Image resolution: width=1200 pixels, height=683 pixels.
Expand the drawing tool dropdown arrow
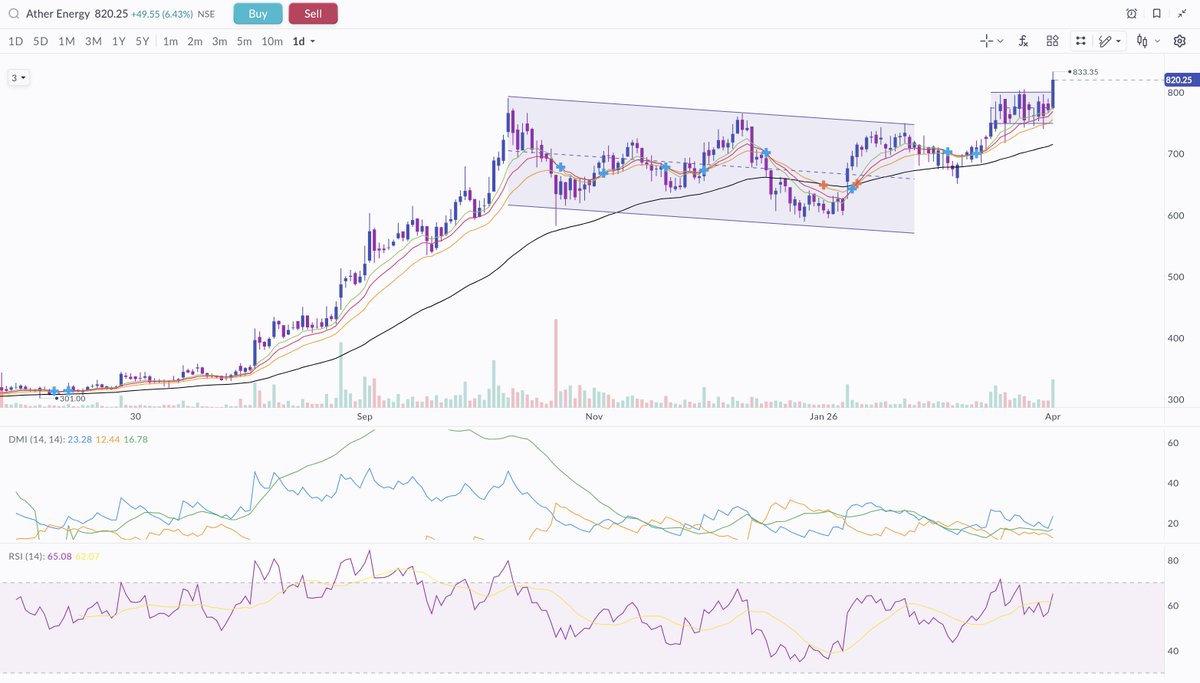tap(1120, 41)
